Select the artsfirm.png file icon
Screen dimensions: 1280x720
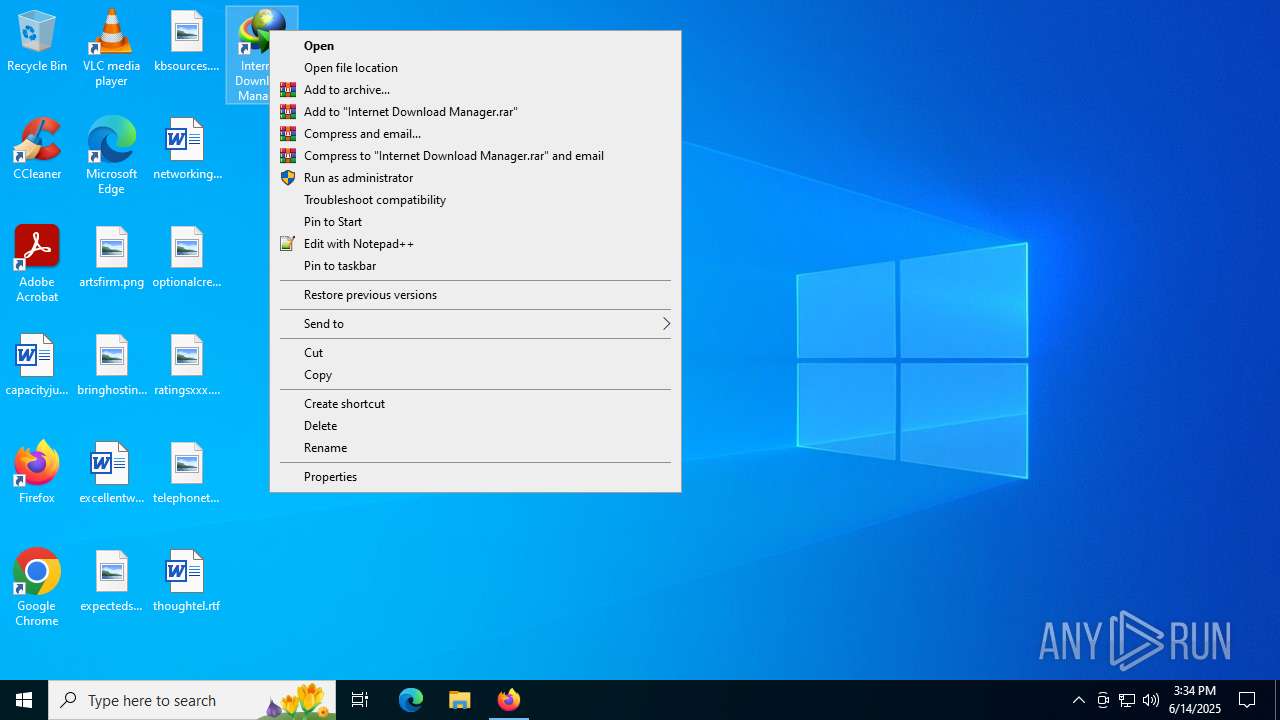[x=111, y=257]
